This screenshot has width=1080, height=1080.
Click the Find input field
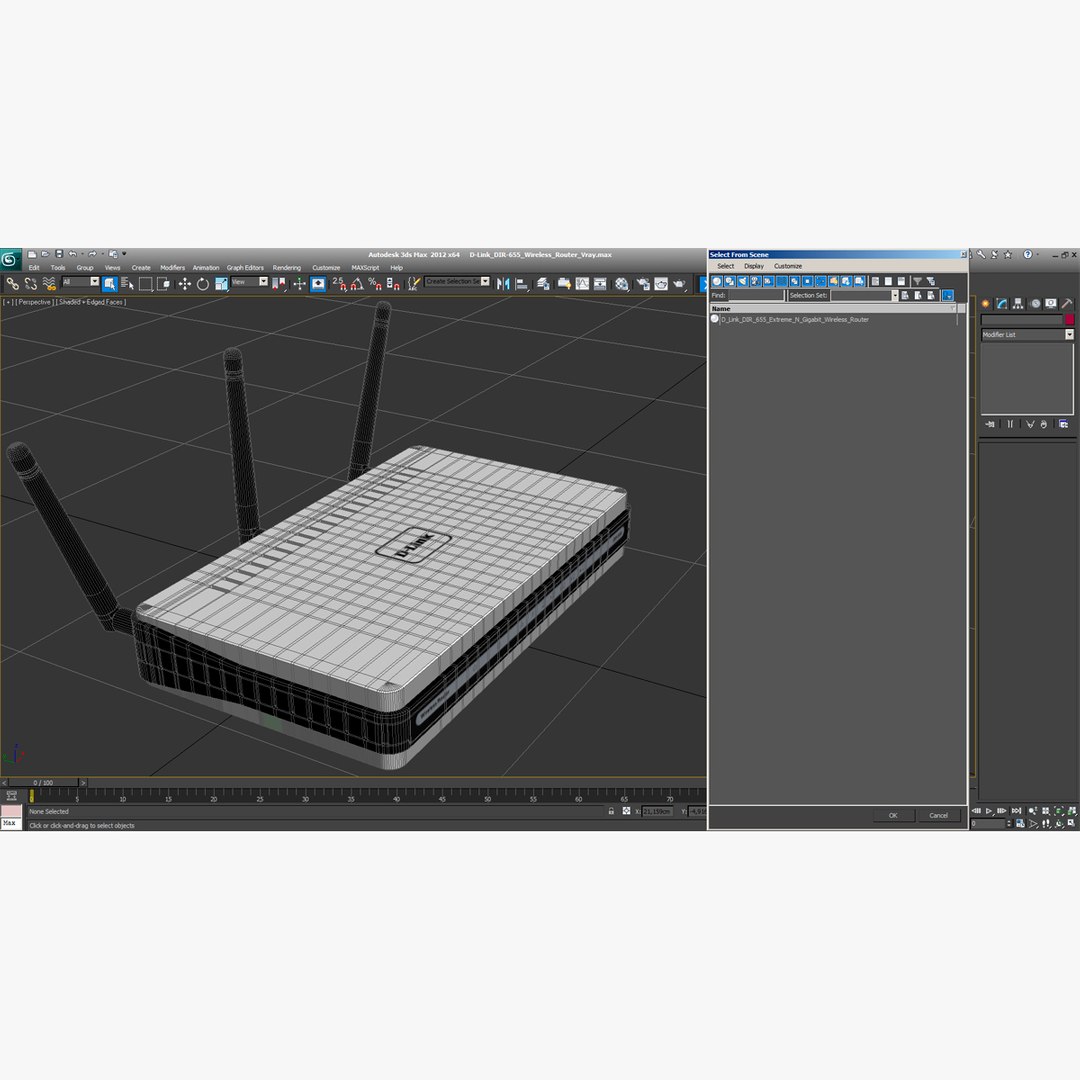756,295
